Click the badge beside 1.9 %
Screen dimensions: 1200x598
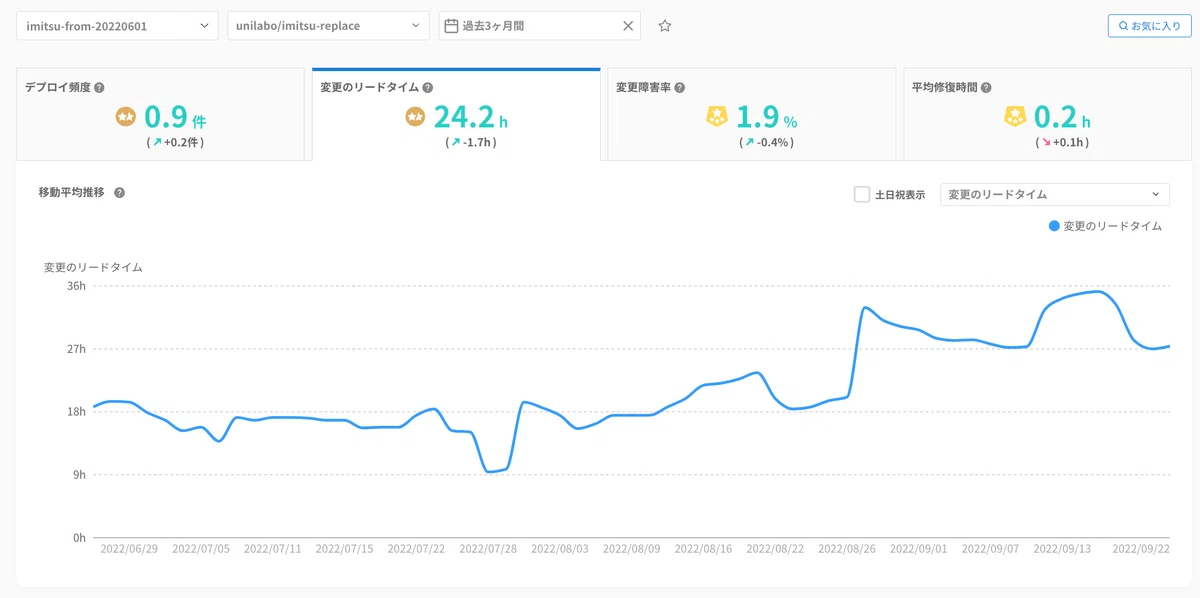[x=717, y=117]
